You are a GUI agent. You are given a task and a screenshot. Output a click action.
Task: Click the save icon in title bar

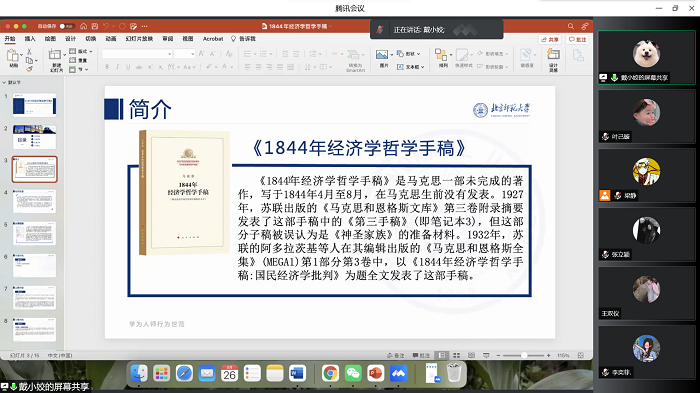click(95, 26)
